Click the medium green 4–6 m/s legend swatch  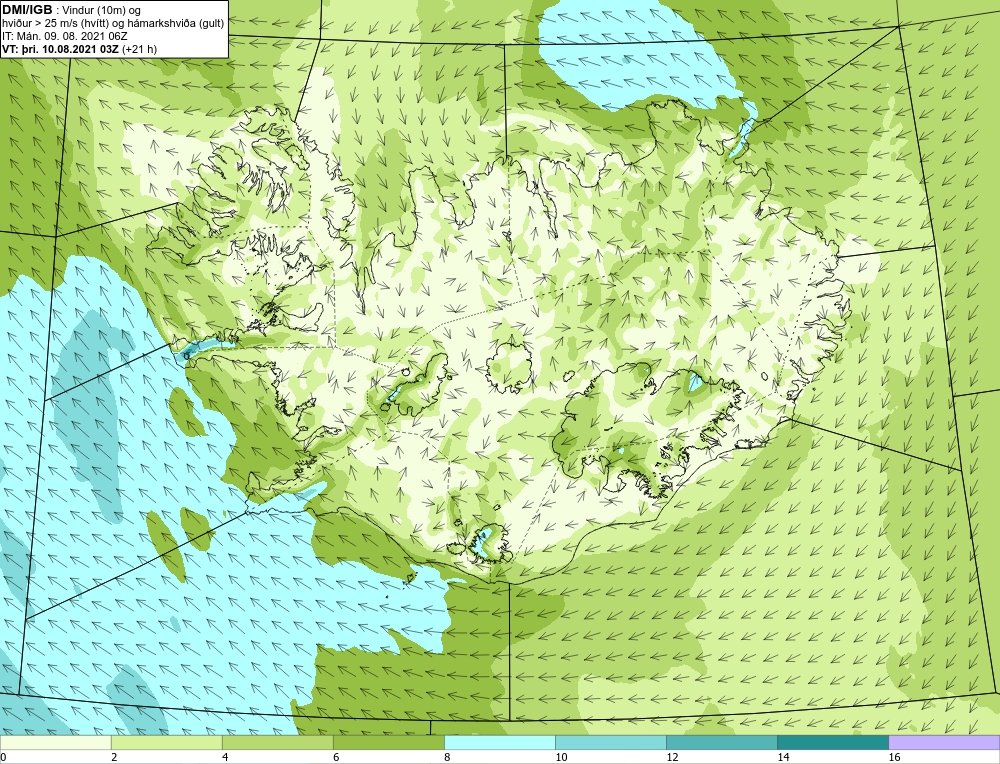[x=277, y=742]
